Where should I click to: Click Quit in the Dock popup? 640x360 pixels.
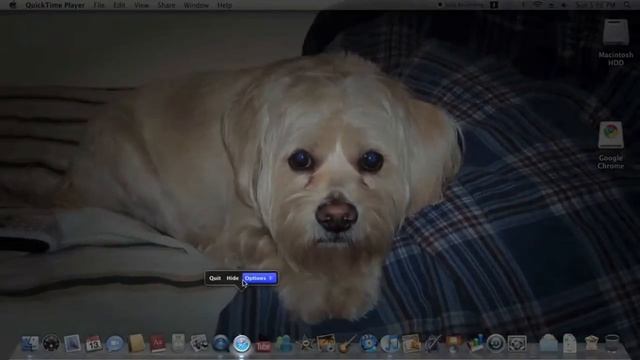coord(215,278)
